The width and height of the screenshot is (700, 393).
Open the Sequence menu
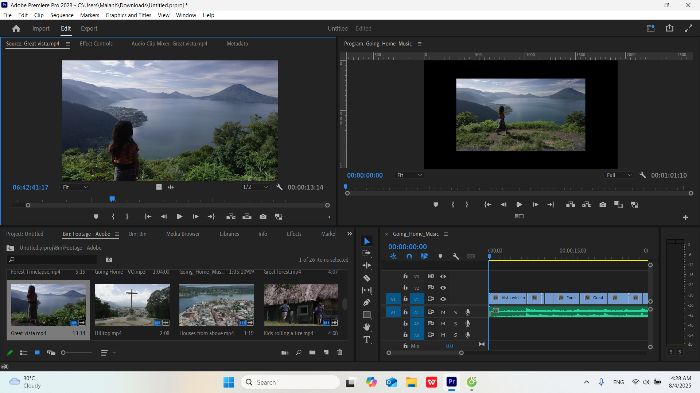click(62, 15)
